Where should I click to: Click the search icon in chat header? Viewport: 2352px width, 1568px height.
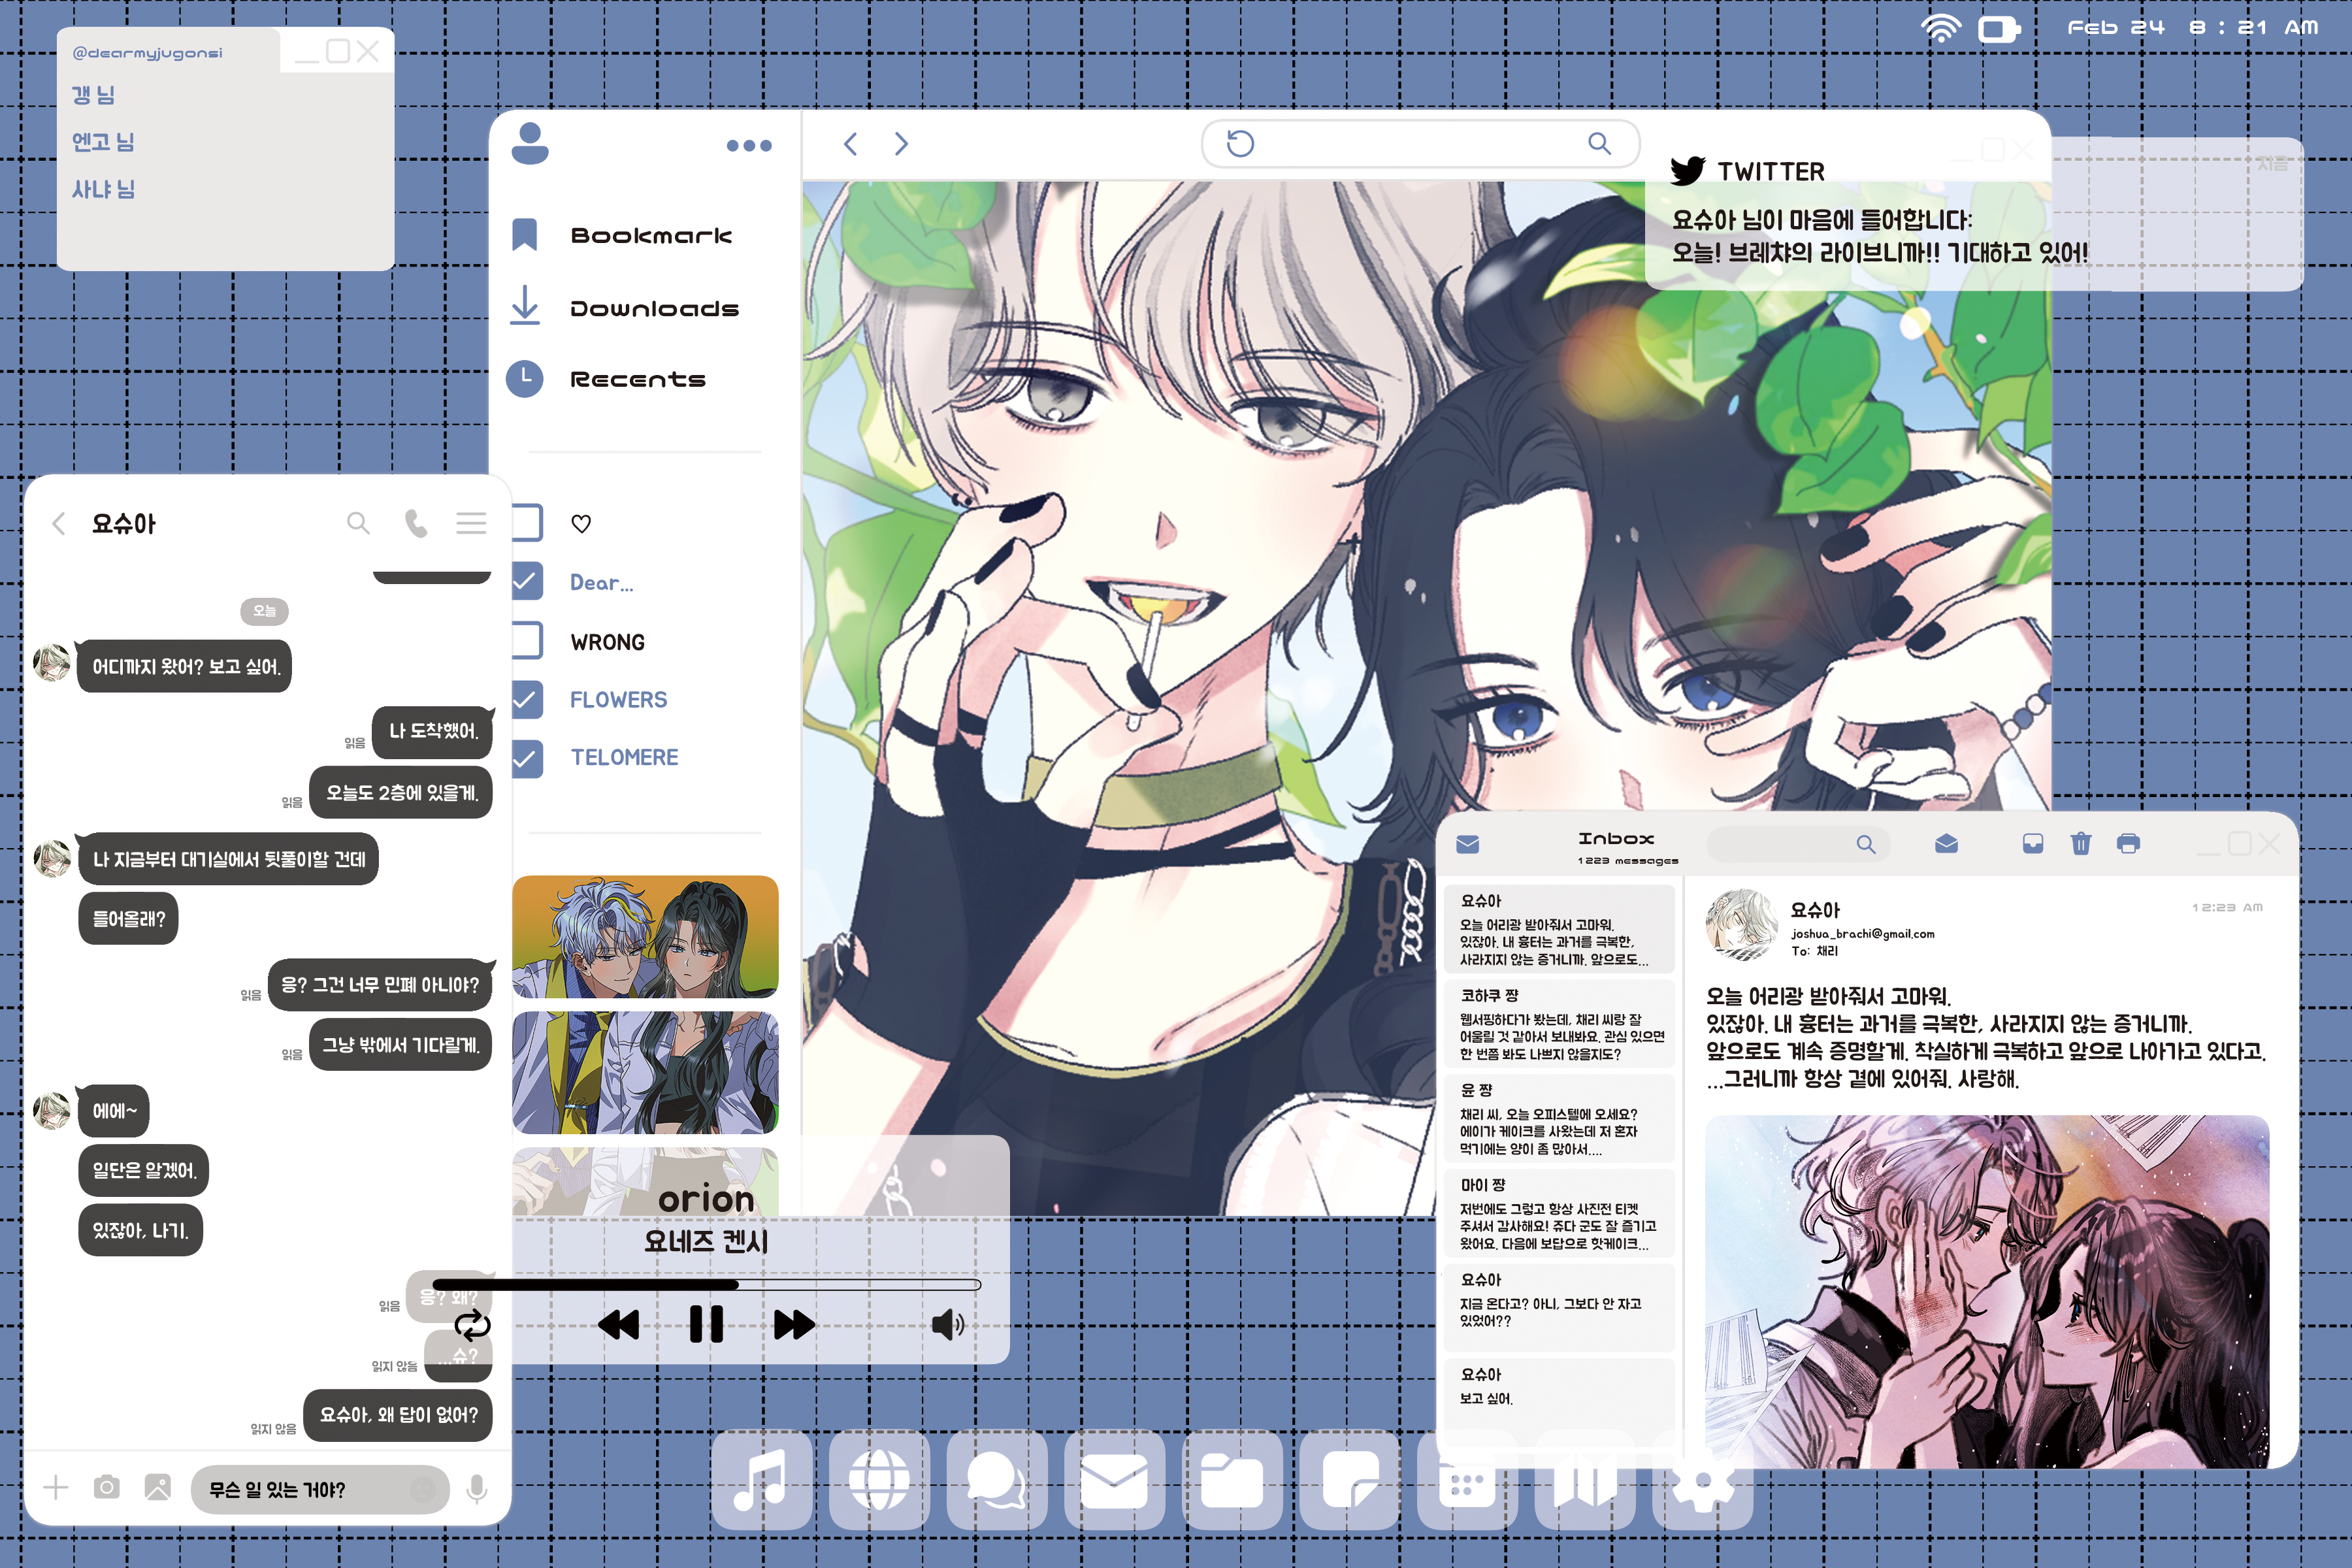pyautogui.click(x=358, y=523)
